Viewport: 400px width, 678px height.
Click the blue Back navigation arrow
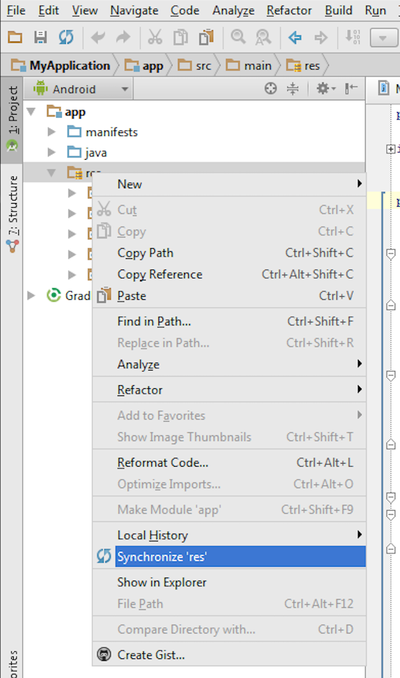(295, 38)
